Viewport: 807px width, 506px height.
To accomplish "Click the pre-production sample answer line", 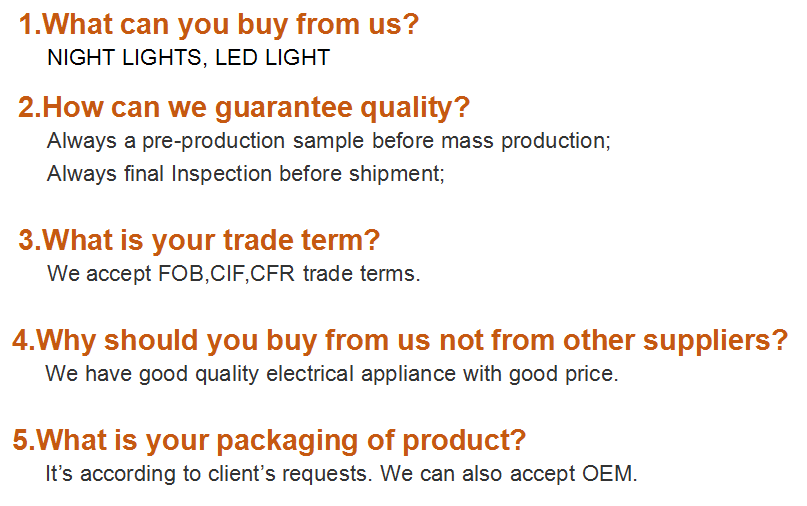I will point(328,140).
